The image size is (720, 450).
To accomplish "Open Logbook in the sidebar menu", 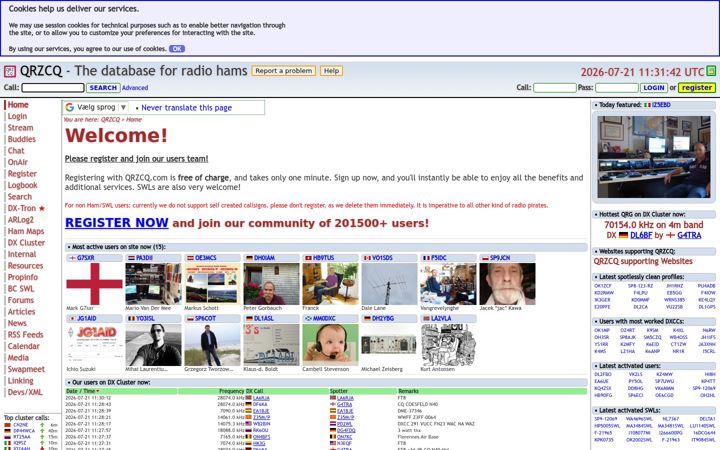I will tap(22, 185).
